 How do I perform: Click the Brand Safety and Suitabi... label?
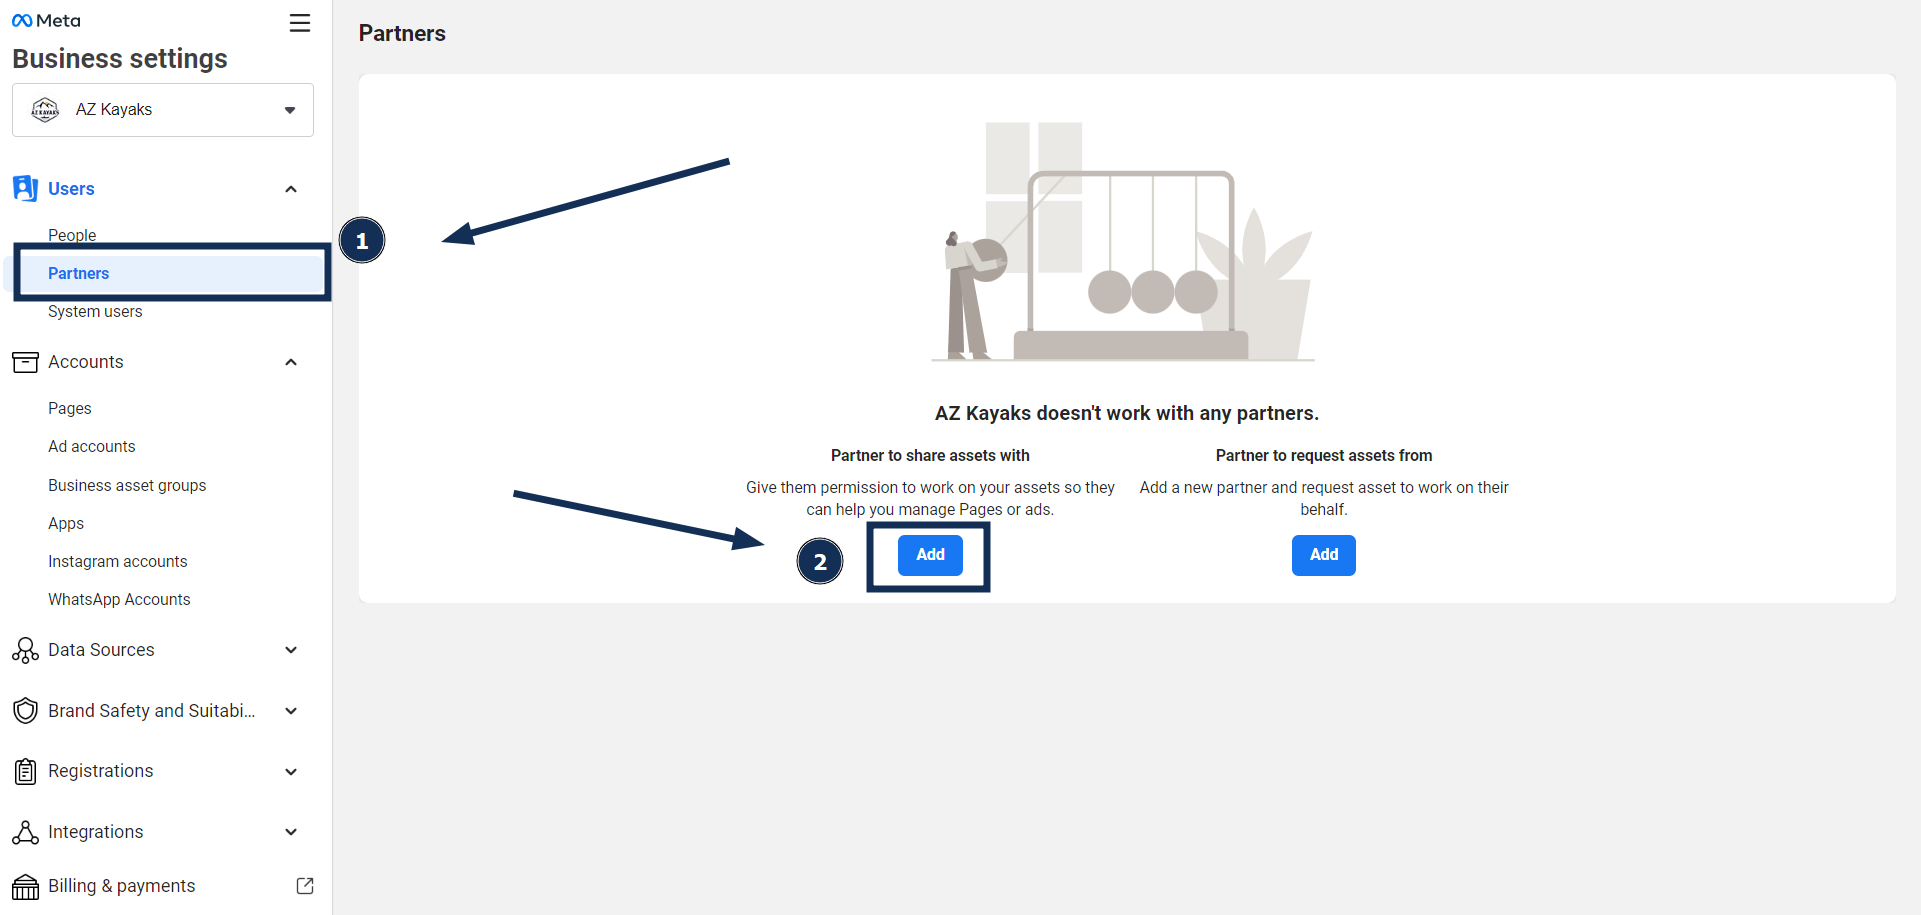[152, 711]
